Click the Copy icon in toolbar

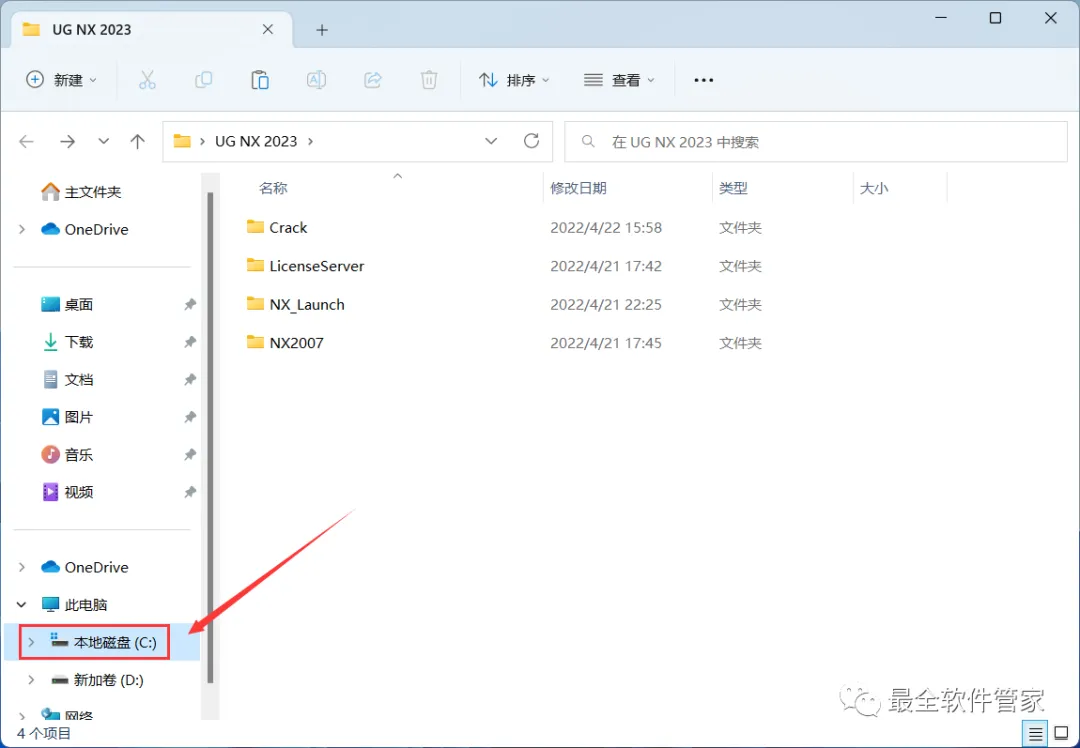[x=203, y=80]
